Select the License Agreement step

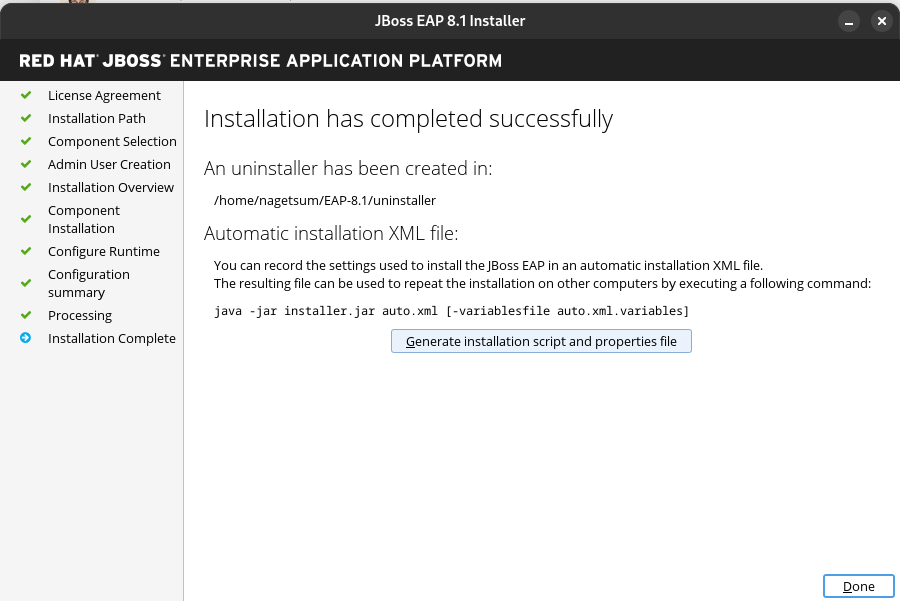click(104, 95)
